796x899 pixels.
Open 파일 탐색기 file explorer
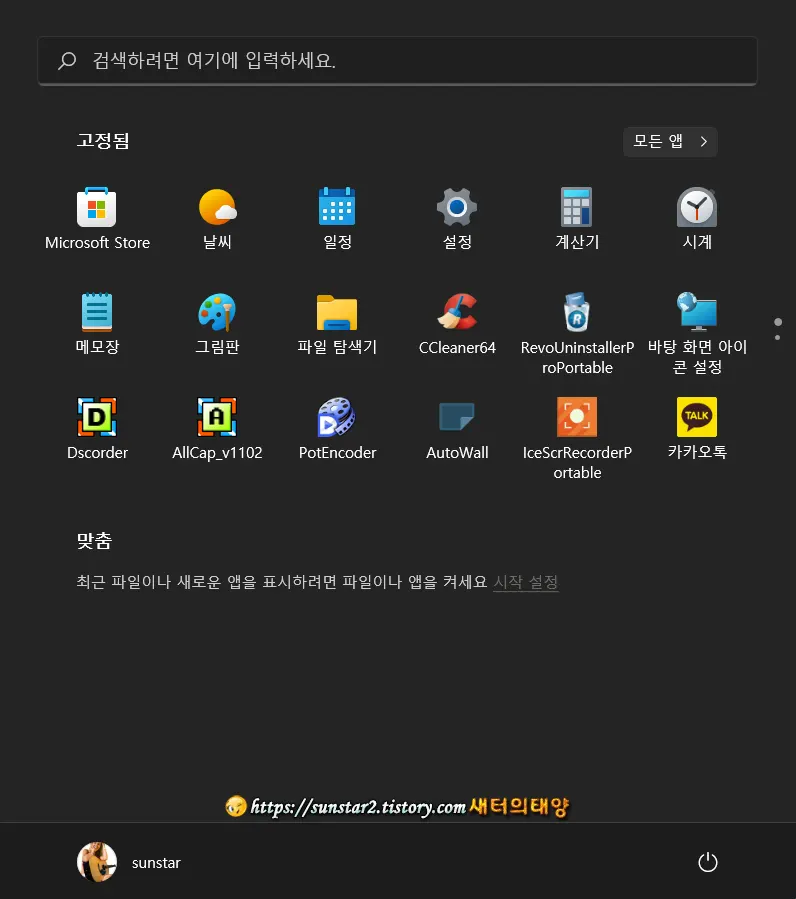(x=337, y=323)
